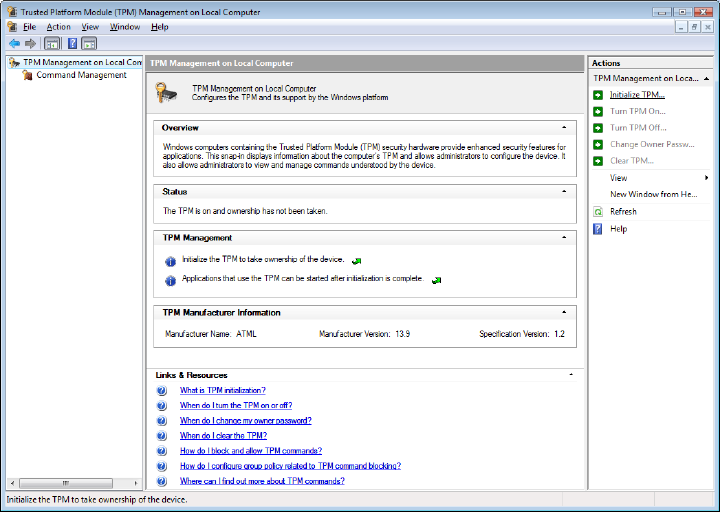This screenshot has height=512, width=720.
Task: Open When do I clear the TPM link
Action: click(223, 436)
